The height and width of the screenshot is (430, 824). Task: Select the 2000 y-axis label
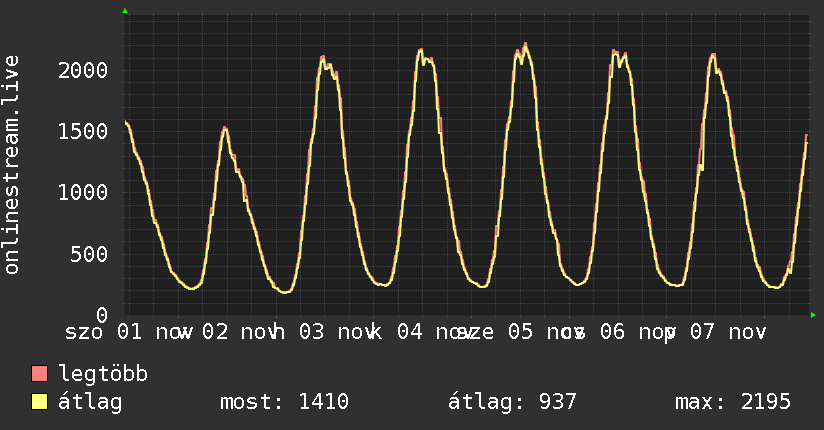(x=82, y=70)
